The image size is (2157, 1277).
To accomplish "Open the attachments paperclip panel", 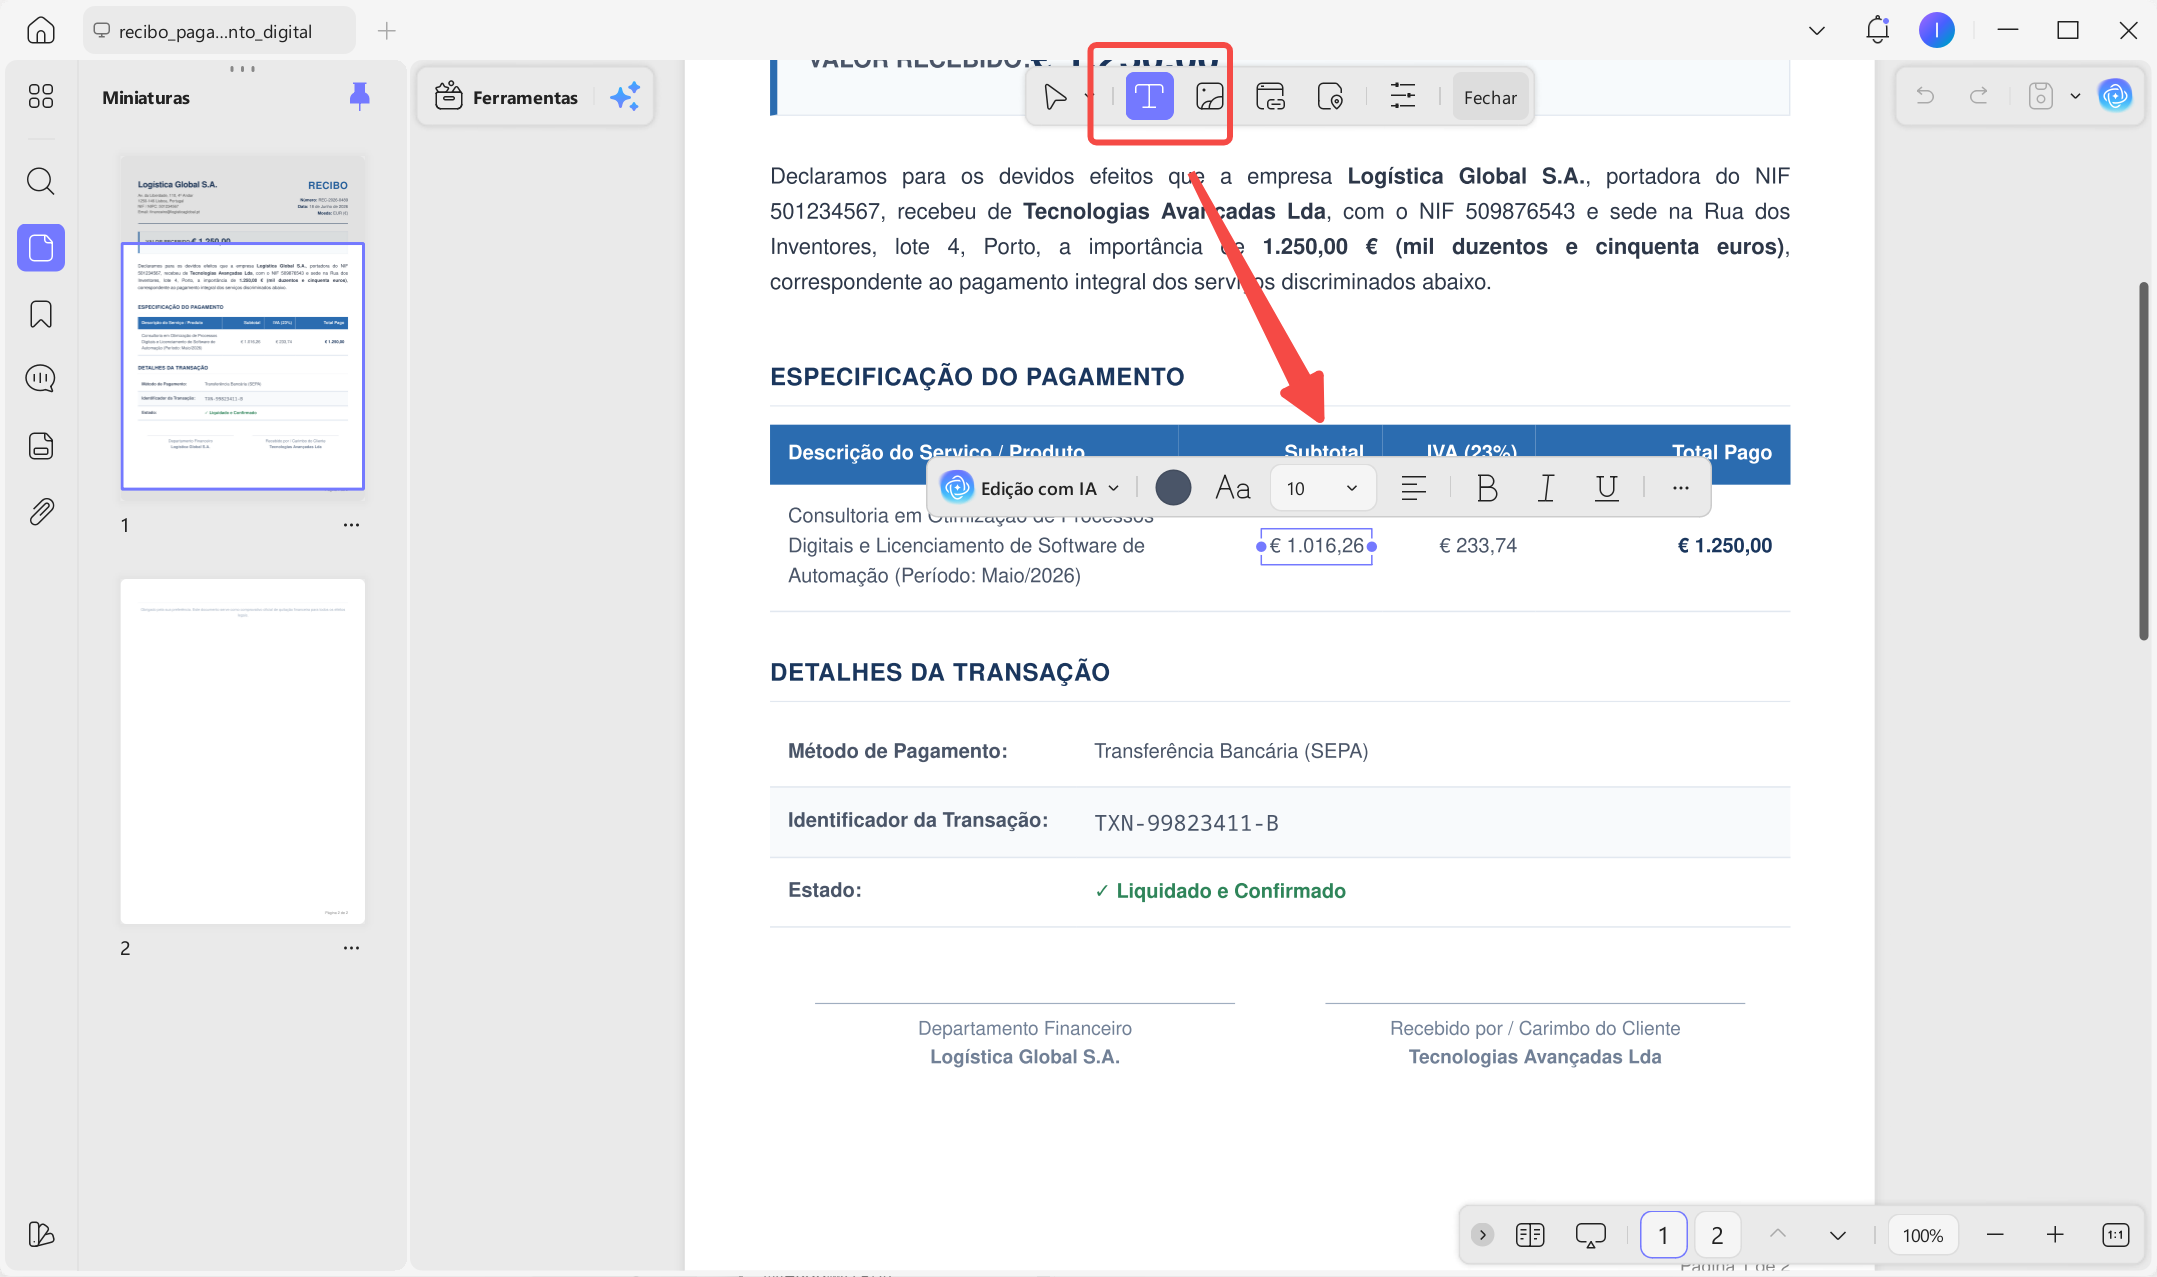I will click(x=41, y=512).
